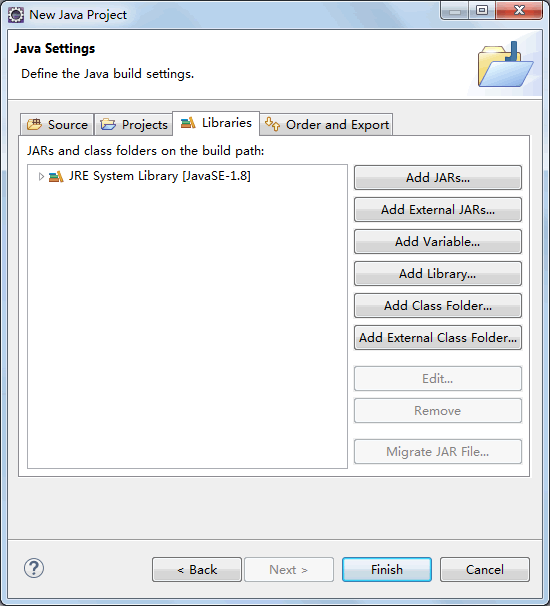The height and width of the screenshot is (606, 550).
Task: Expand the JRE System Library node
Action: (41, 177)
